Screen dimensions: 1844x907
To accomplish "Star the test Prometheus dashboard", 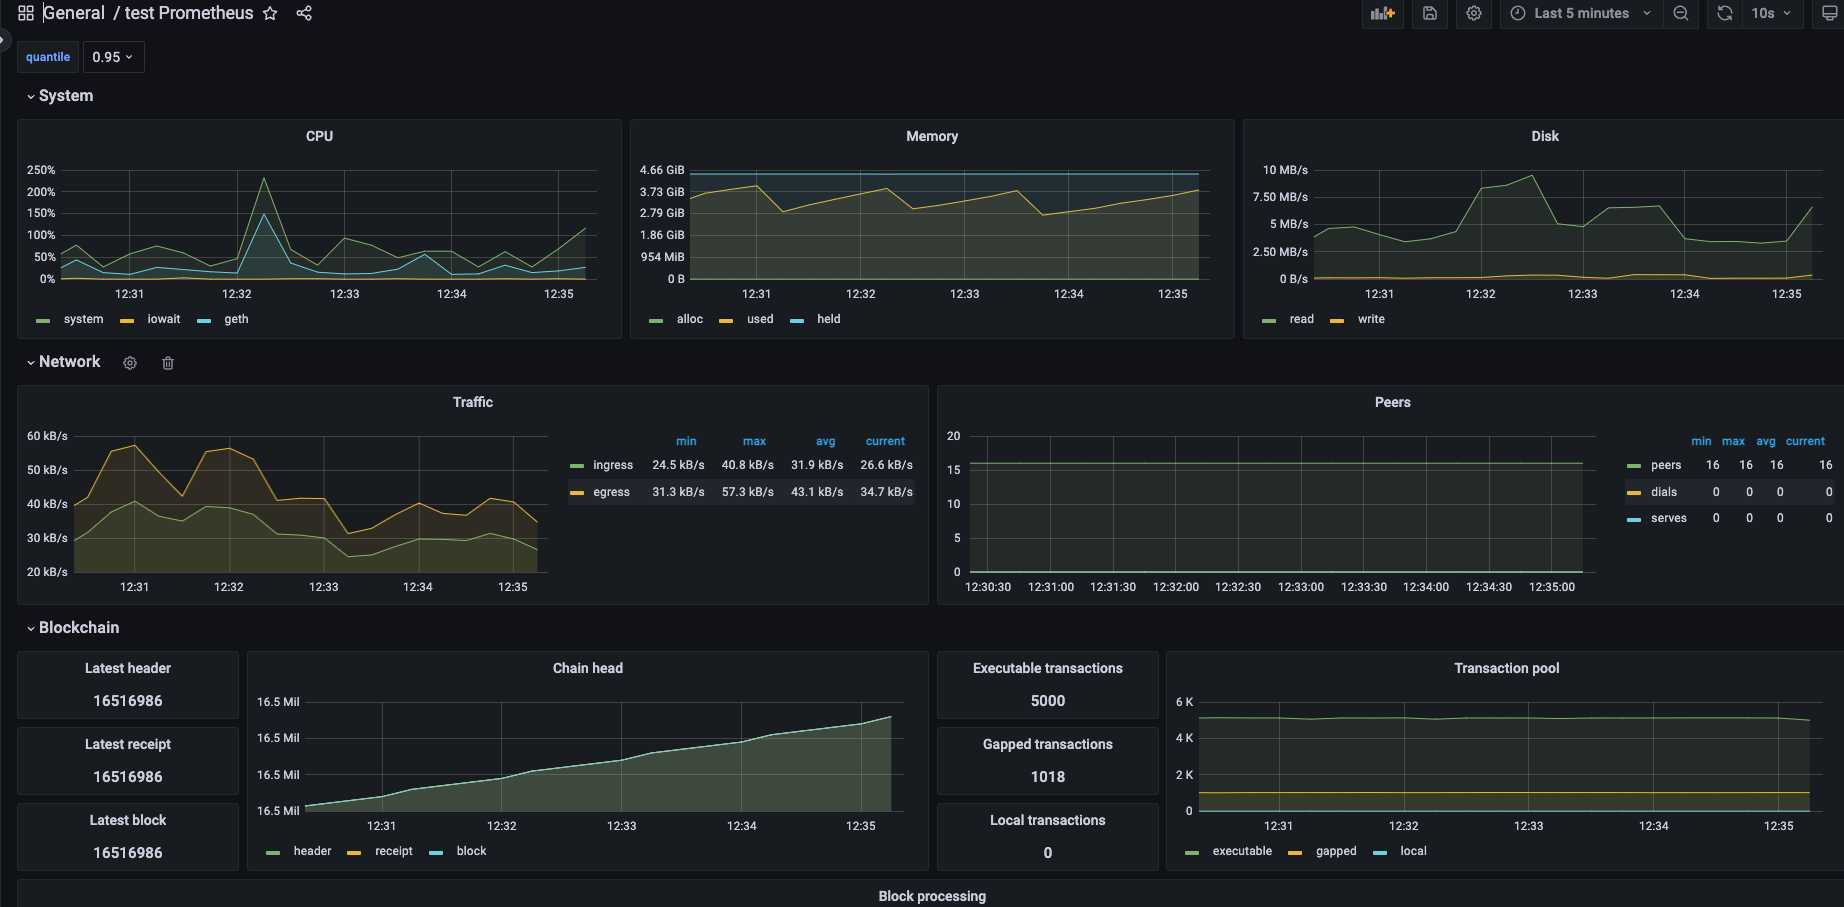I will pyautogui.click(x=270, y=13).
